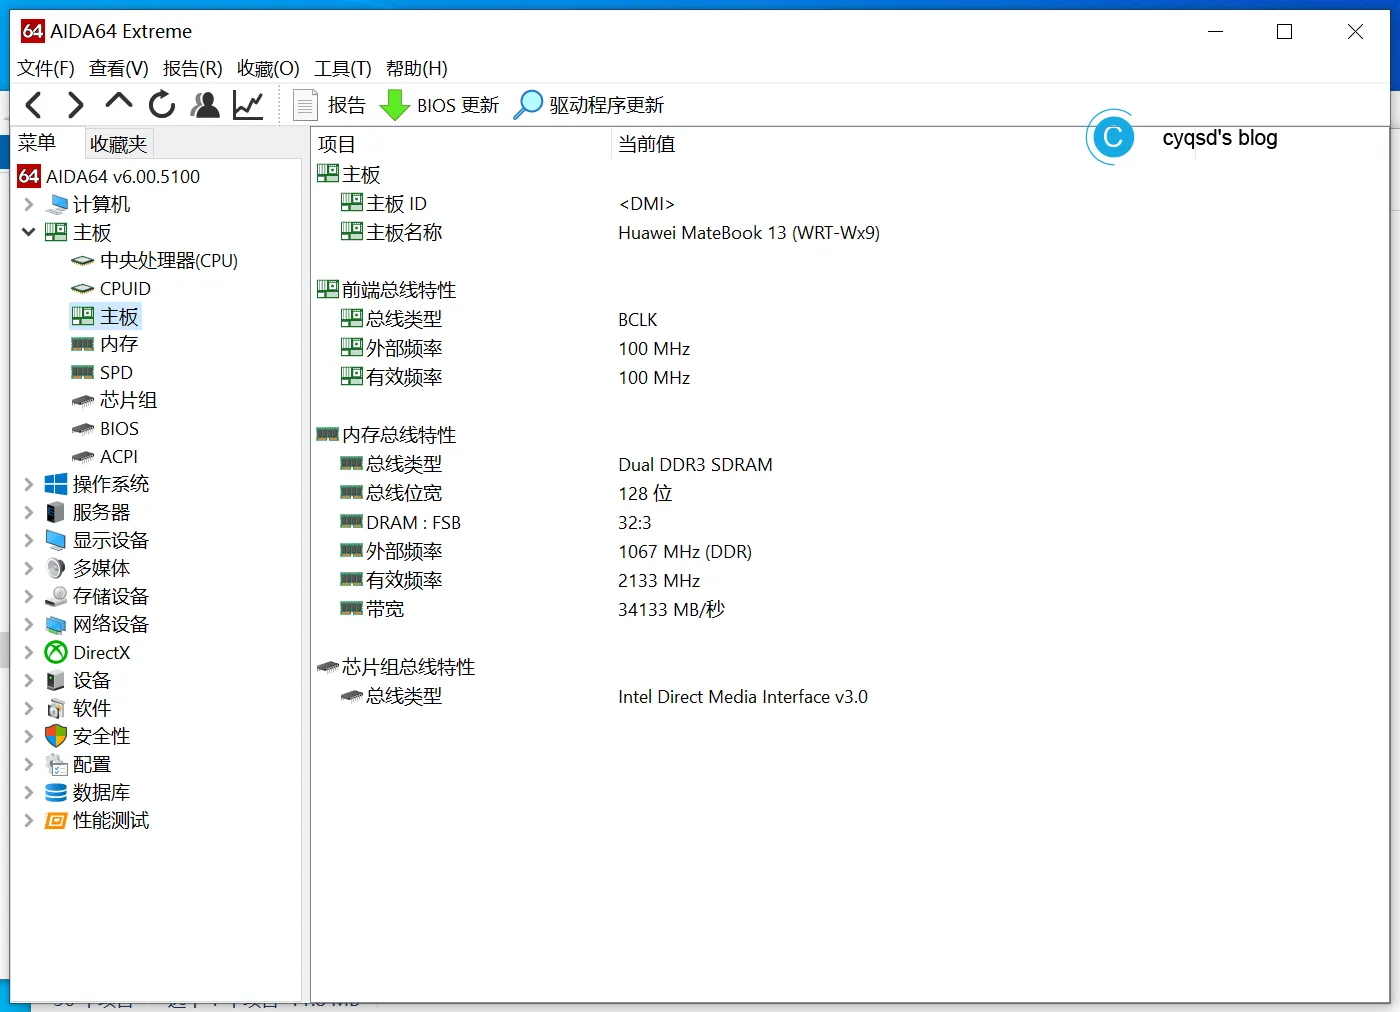This screenshot has width=1400, height=1012.
Task: Open the graph chart toolbar icon
Action: 247,105
